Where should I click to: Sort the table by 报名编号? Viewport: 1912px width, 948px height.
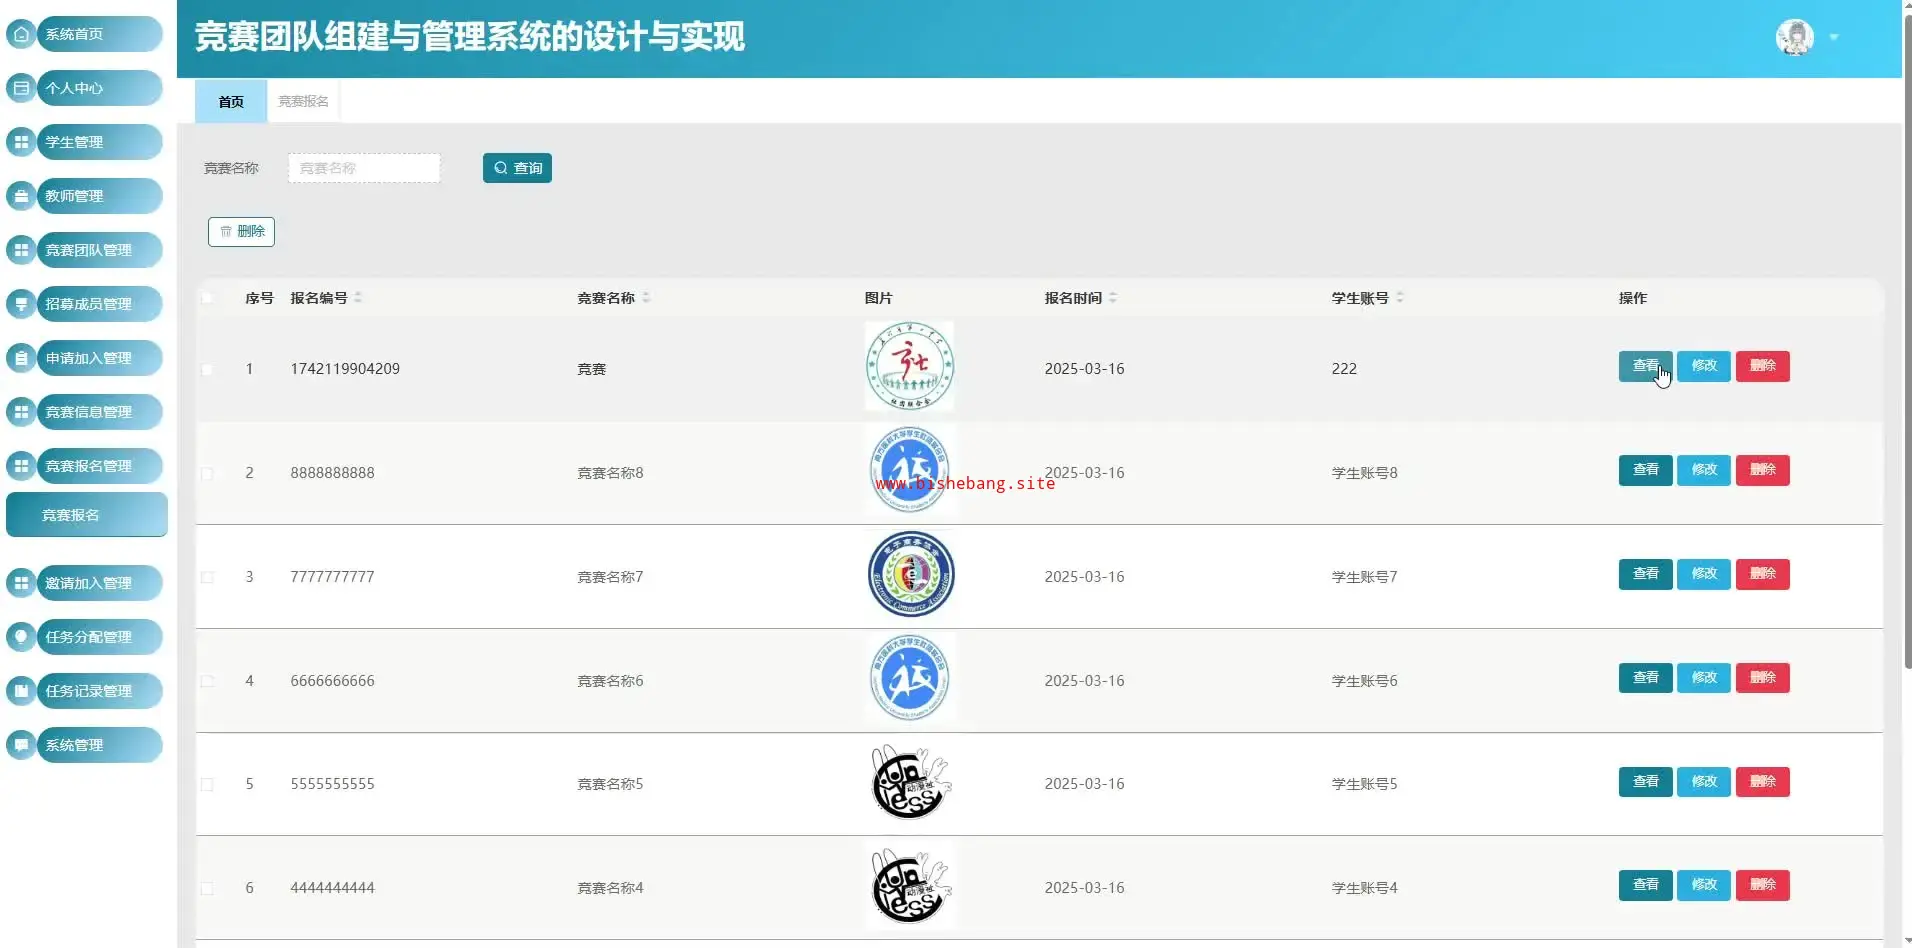tap(358, 298)
